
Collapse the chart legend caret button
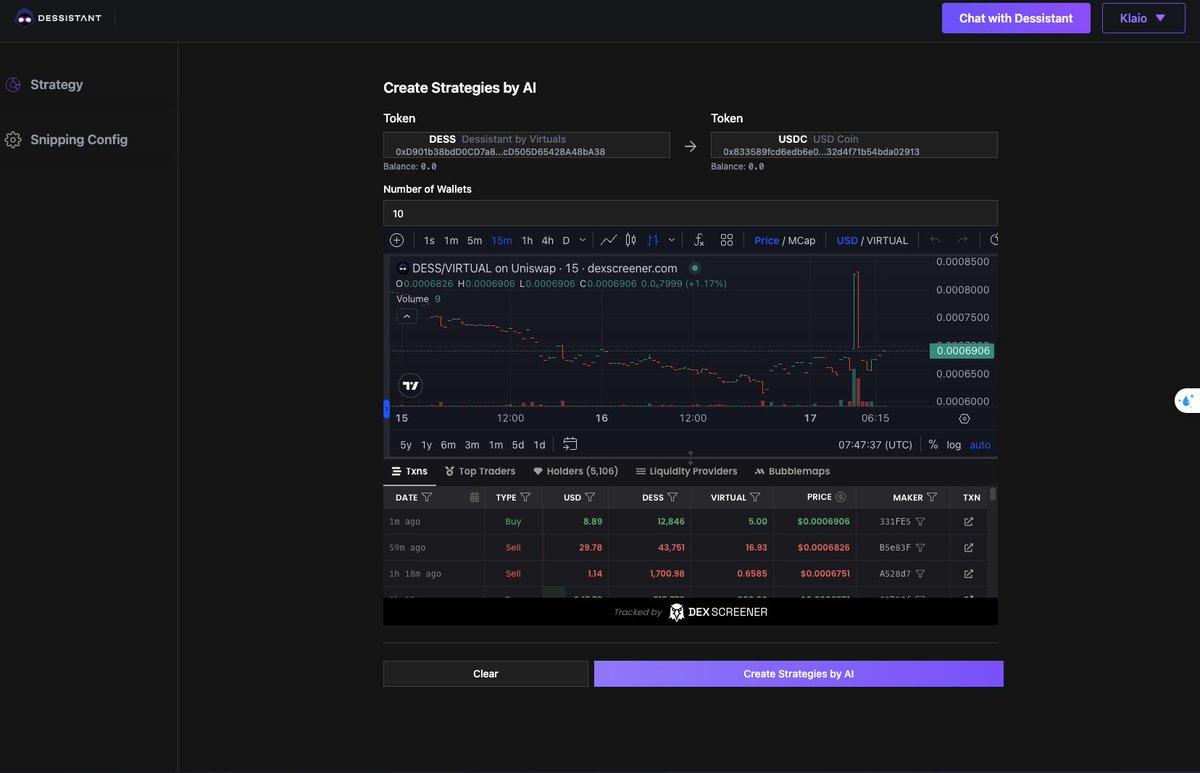click(407, 316)
